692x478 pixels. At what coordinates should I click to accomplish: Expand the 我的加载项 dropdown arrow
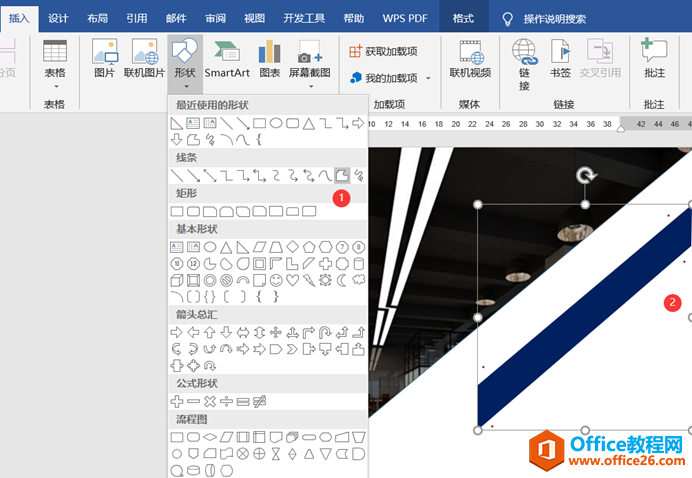coord(428,78)
